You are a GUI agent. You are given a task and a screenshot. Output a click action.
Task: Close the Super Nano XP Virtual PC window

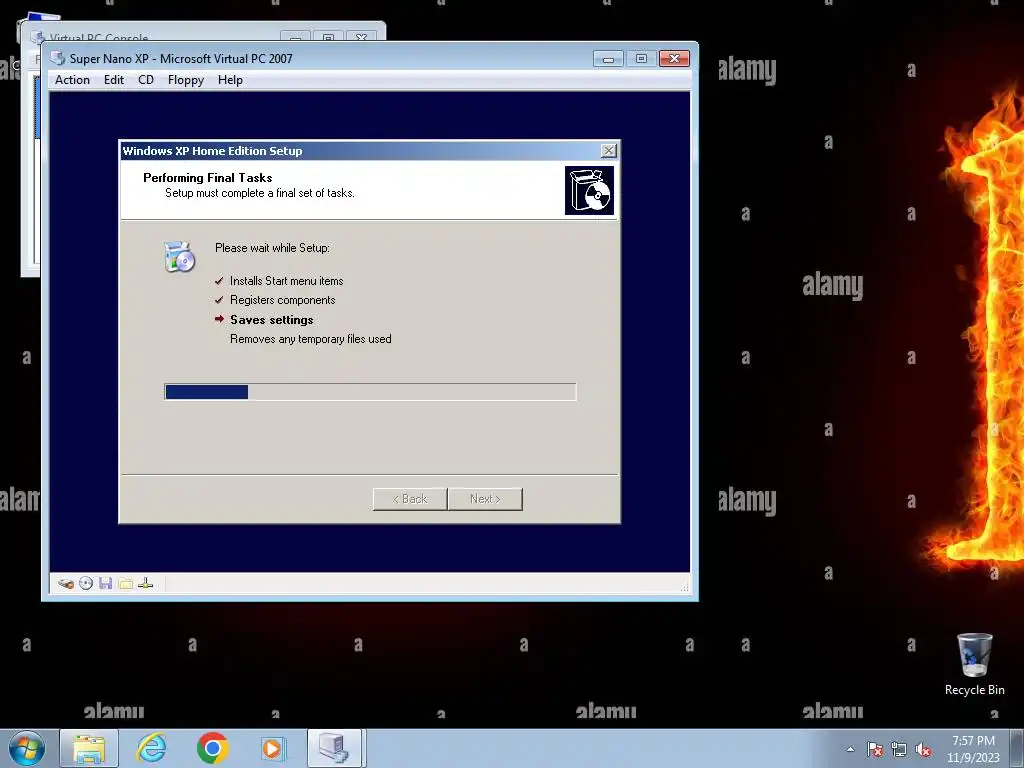click(x=675, y=59)
